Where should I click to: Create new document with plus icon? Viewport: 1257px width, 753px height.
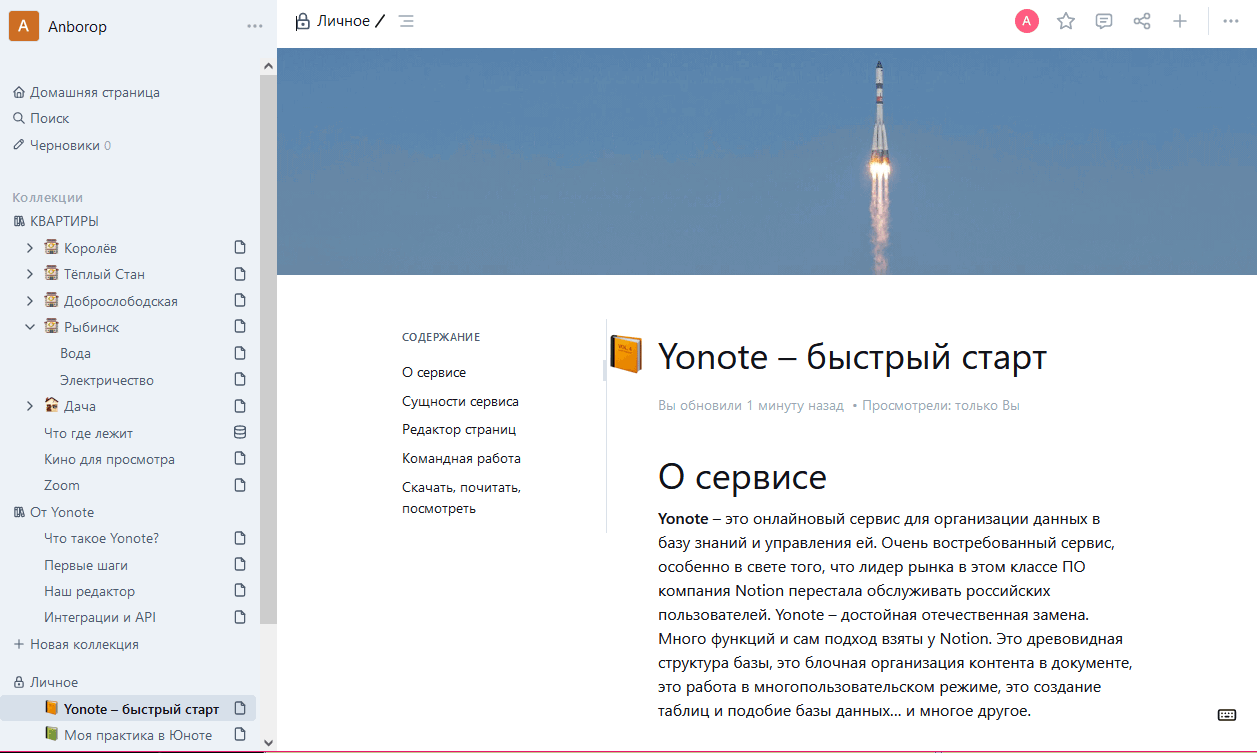pos(1180,21)
